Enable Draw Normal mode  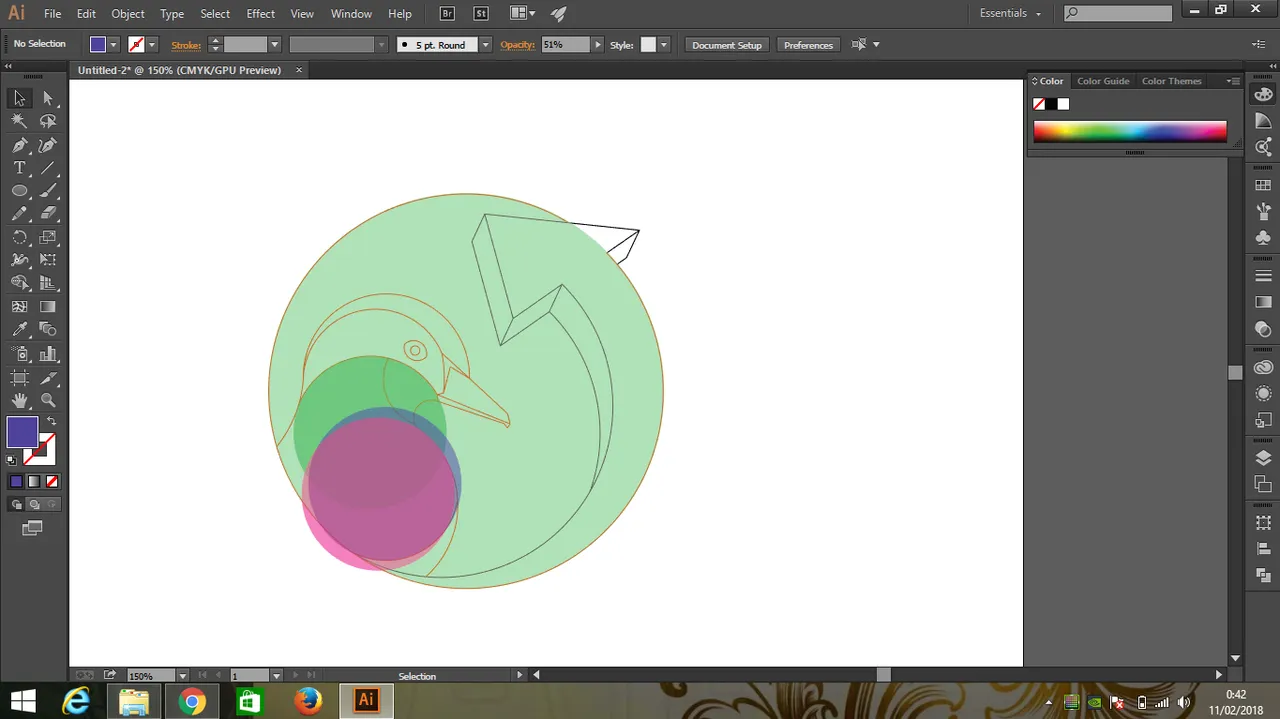point(16,504)
